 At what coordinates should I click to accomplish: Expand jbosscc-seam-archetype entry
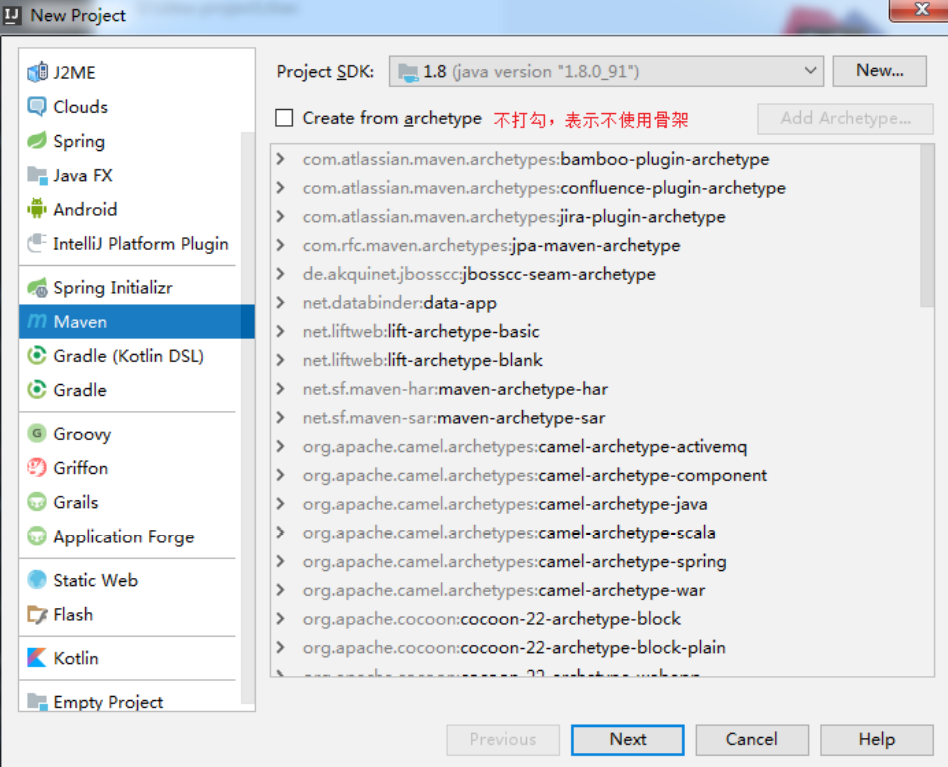pos(281,274)
